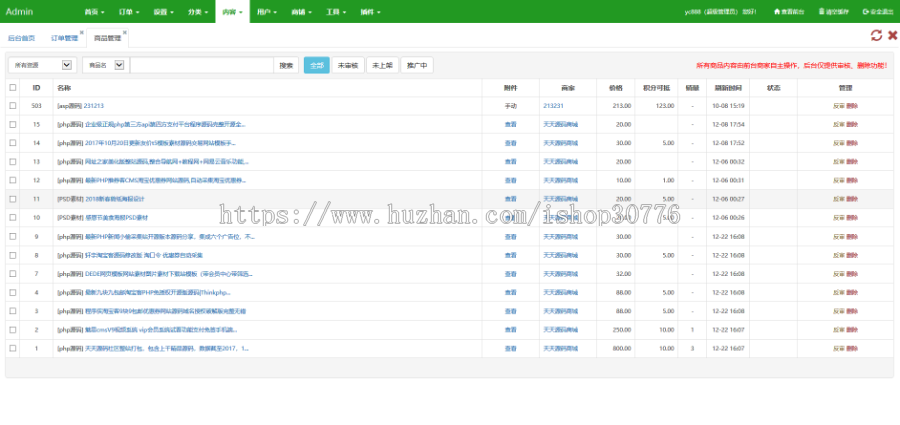Check the box for row ID 9
Image resolution: width=900 pixels, height=425 pixels.
13,236
